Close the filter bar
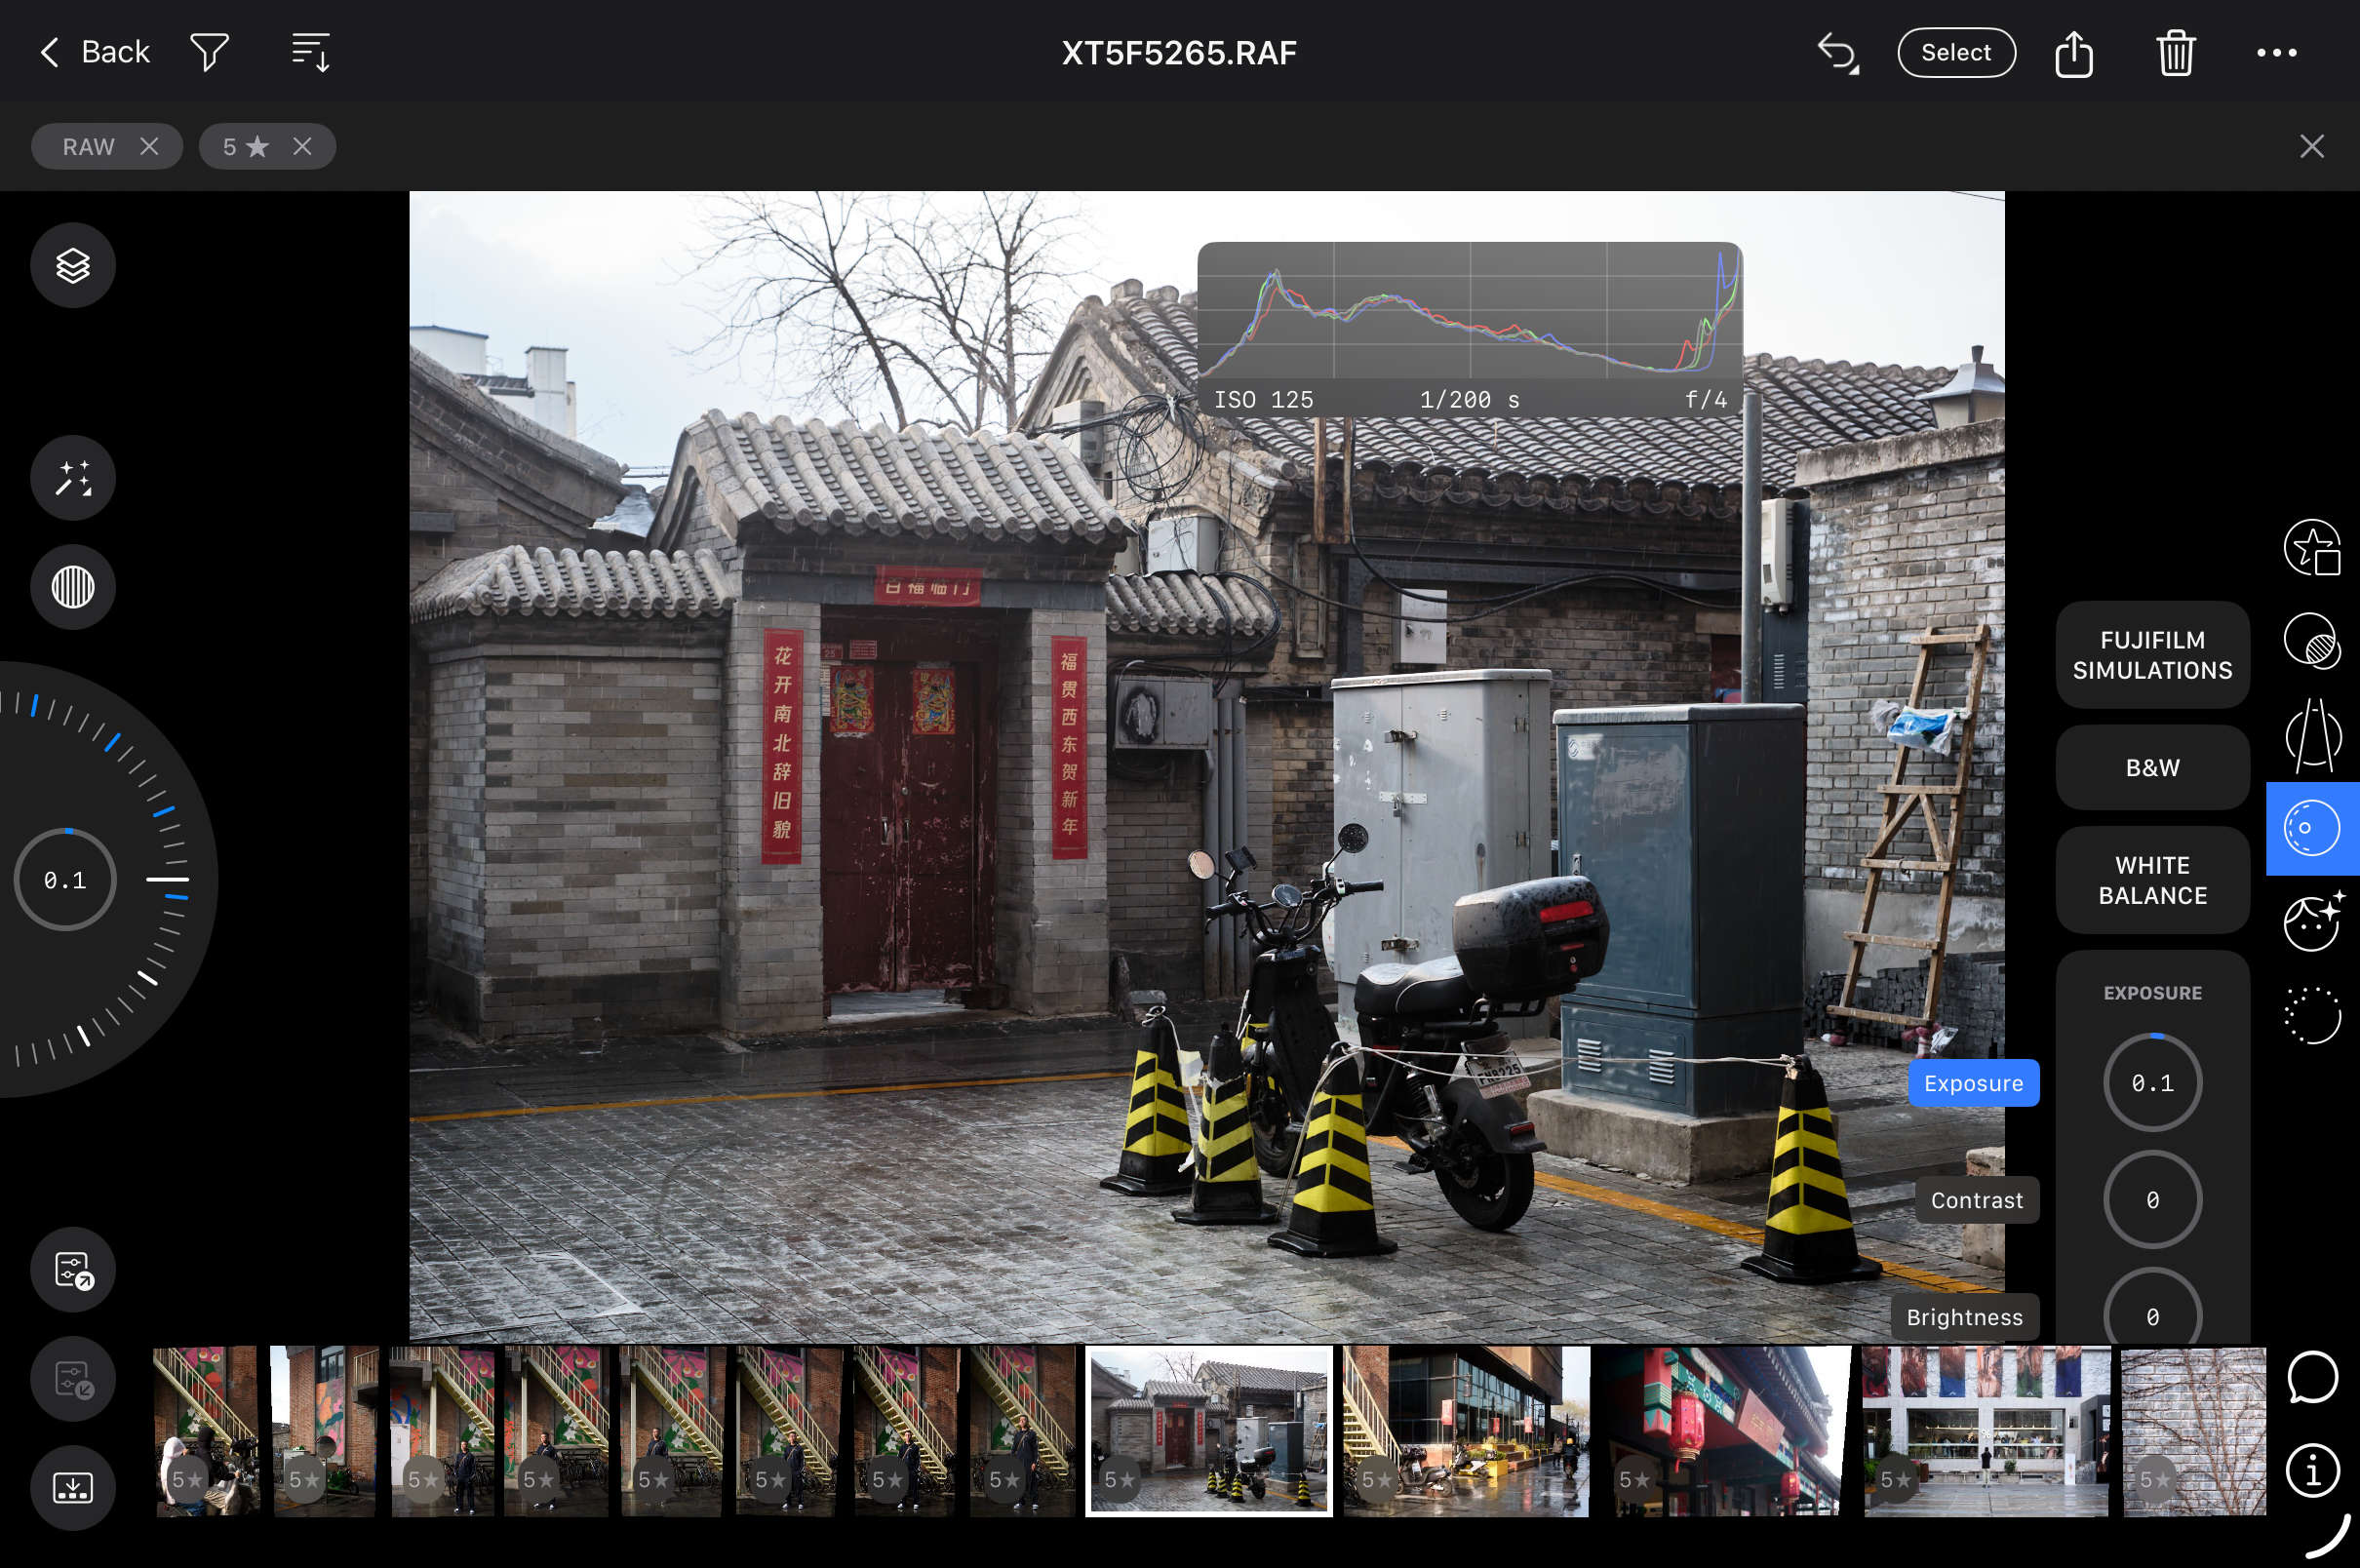Screen dimensions: 2360x1568 [2311, 146]
